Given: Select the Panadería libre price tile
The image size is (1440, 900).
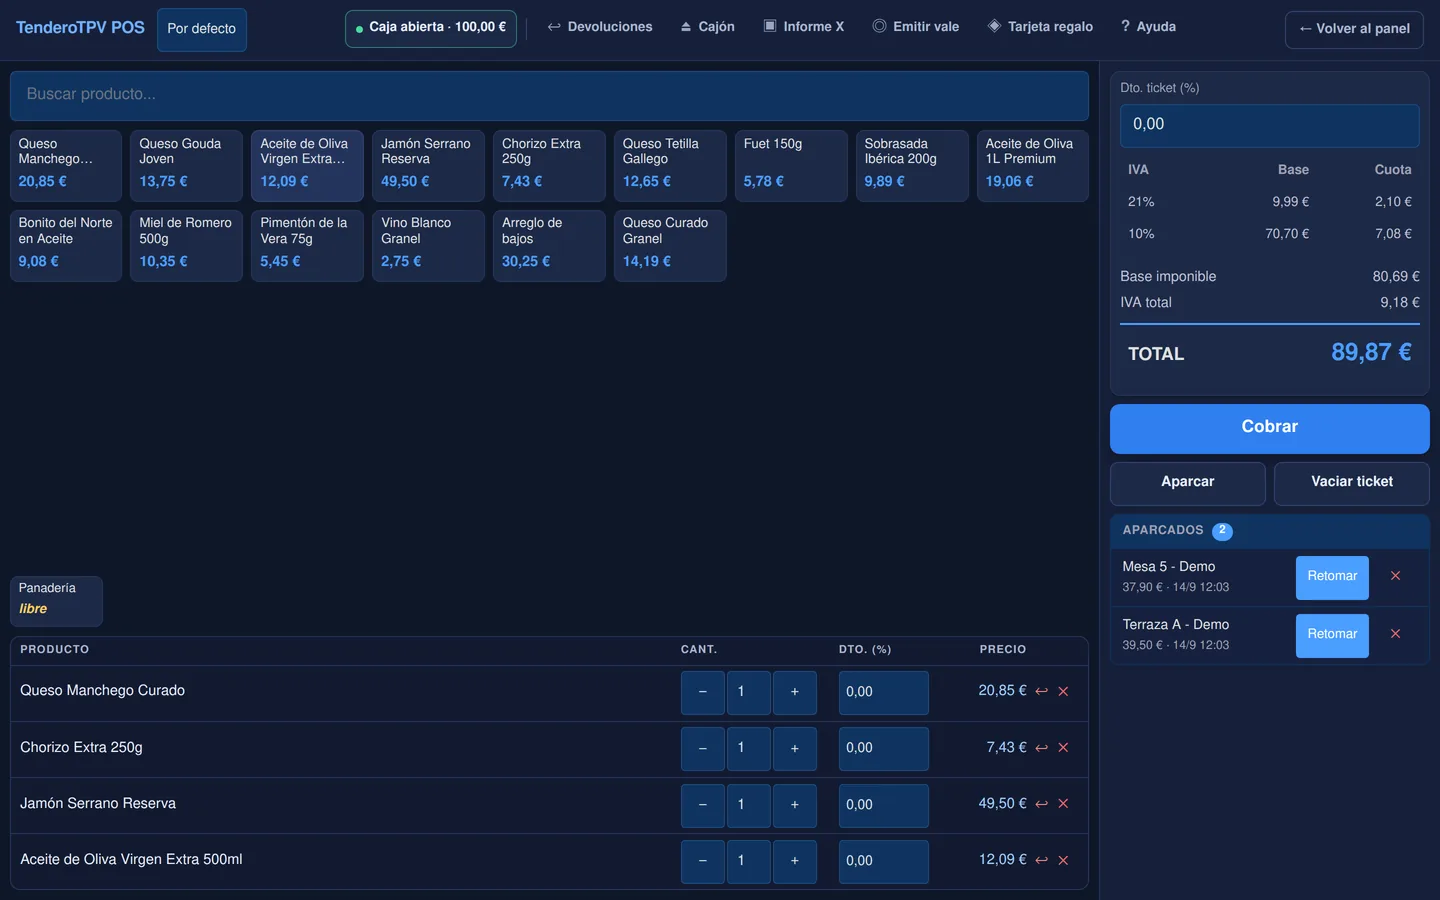Looking at the screenshot, I should (x=56, y=601).
